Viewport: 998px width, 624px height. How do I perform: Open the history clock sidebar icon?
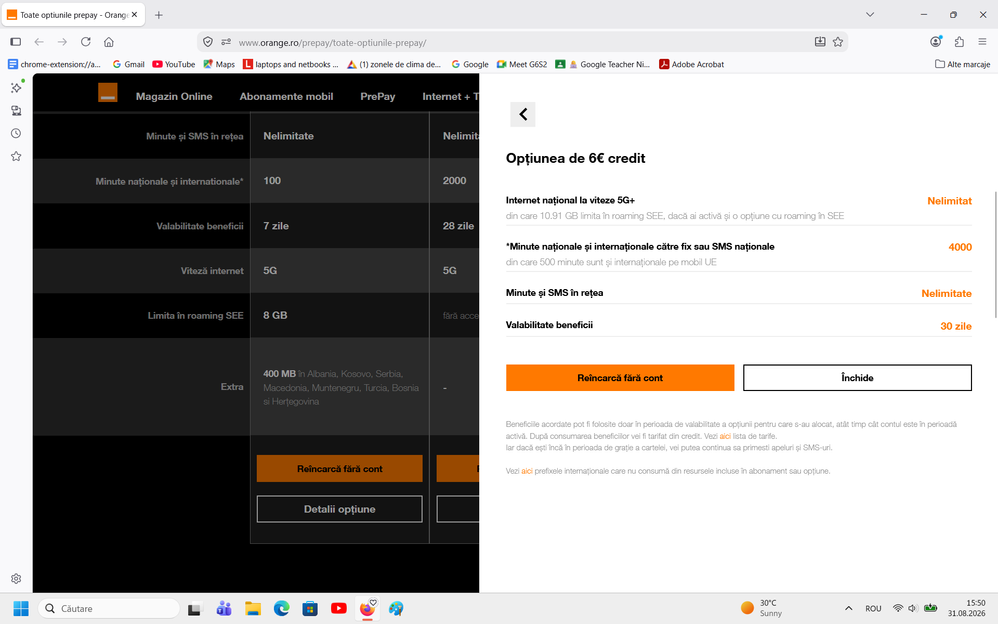click(x=17, y=134)
